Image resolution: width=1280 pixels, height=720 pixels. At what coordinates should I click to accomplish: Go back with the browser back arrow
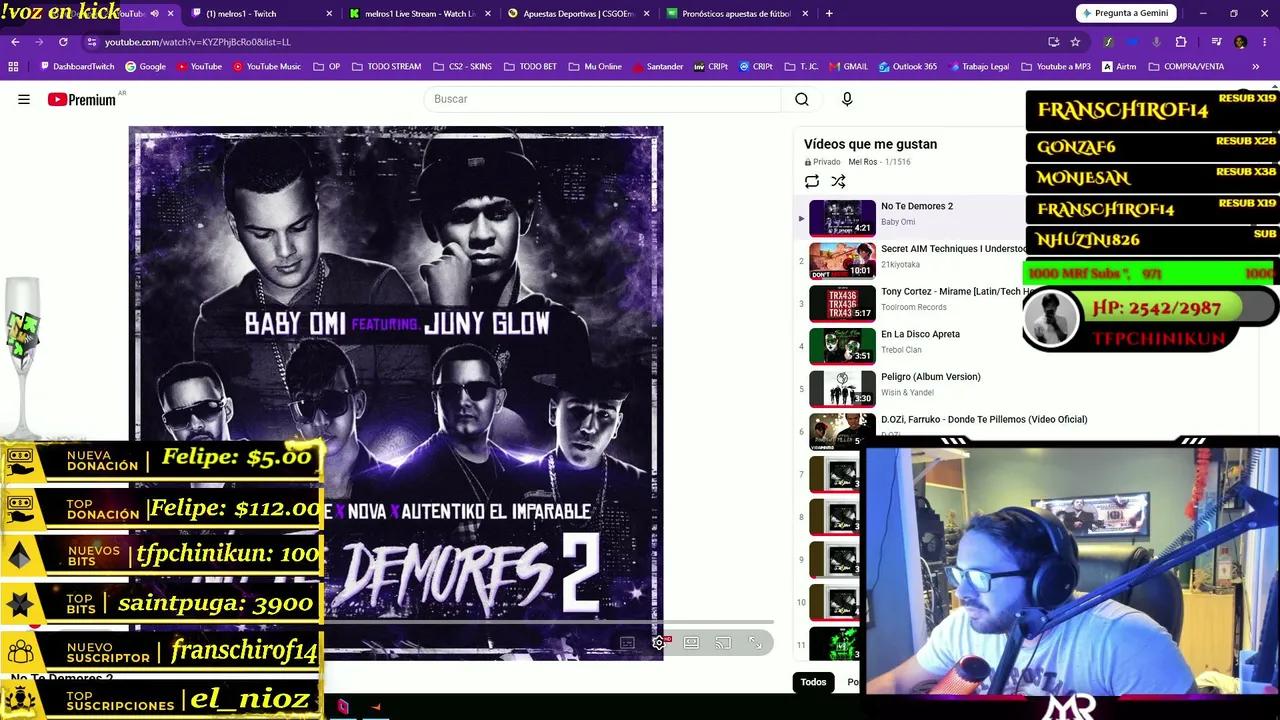pos(15,42)
